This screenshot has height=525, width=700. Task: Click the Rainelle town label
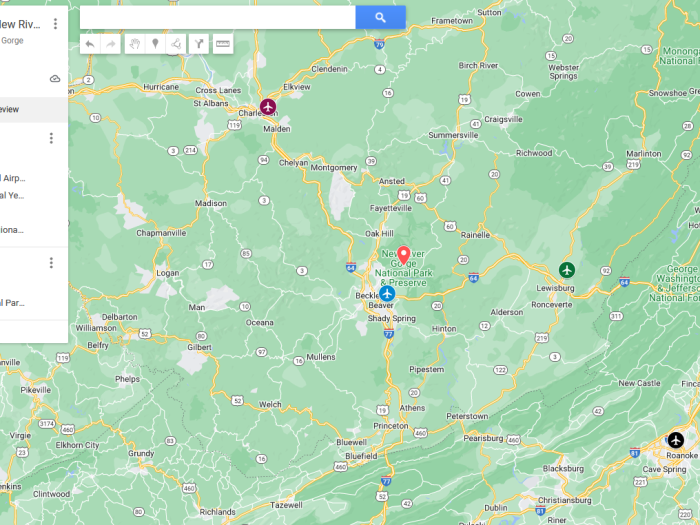[475, 235]
